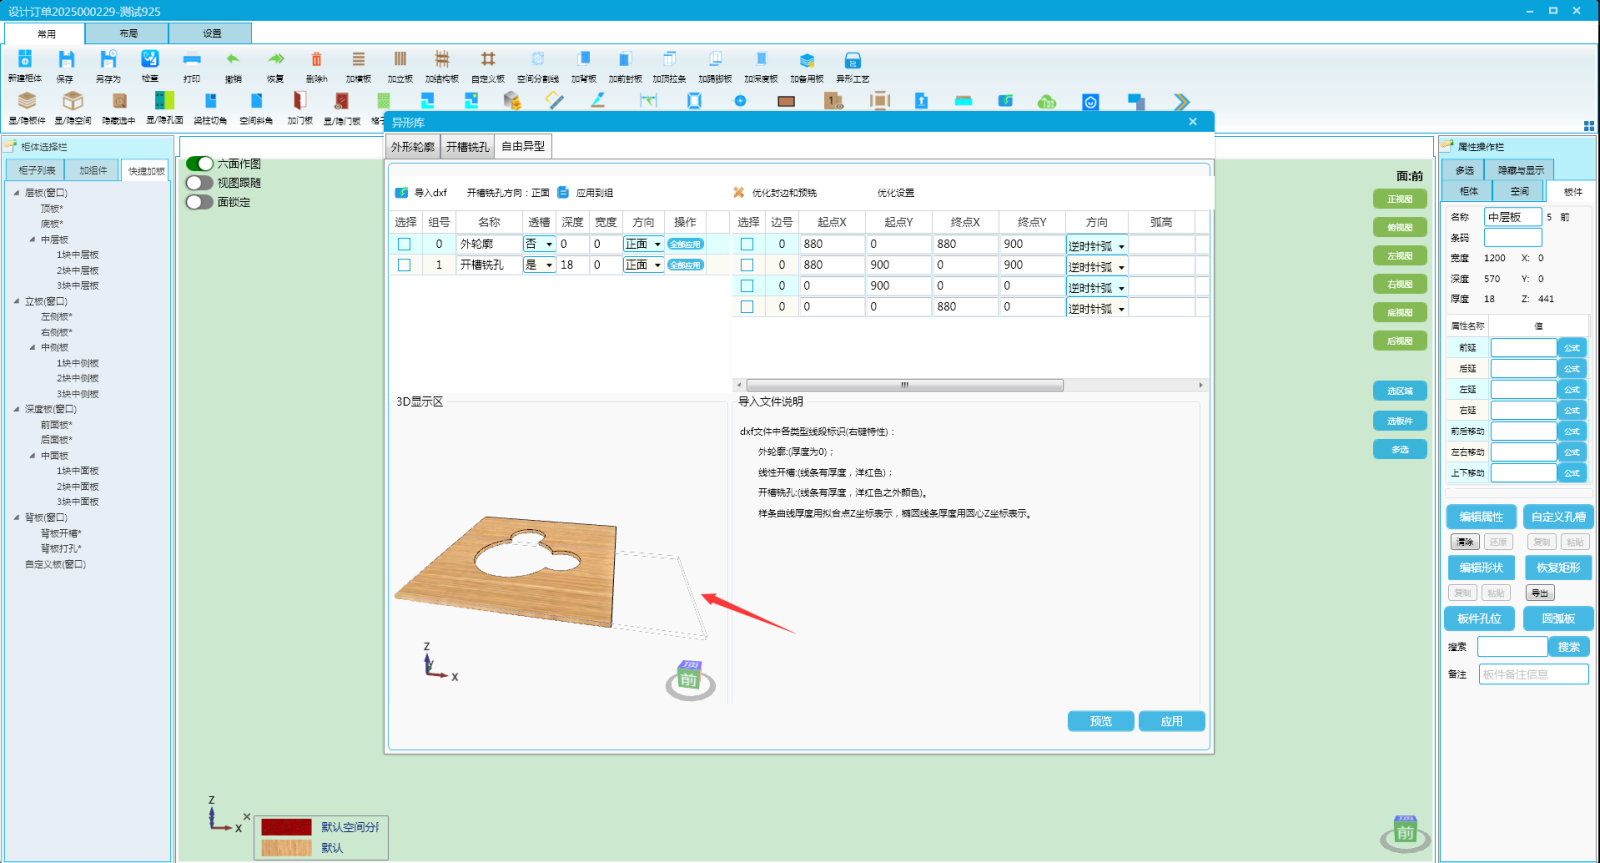Click the red 默认空间分 color swatch
The image size is (1600, 863).
click(x=286, y=827)
